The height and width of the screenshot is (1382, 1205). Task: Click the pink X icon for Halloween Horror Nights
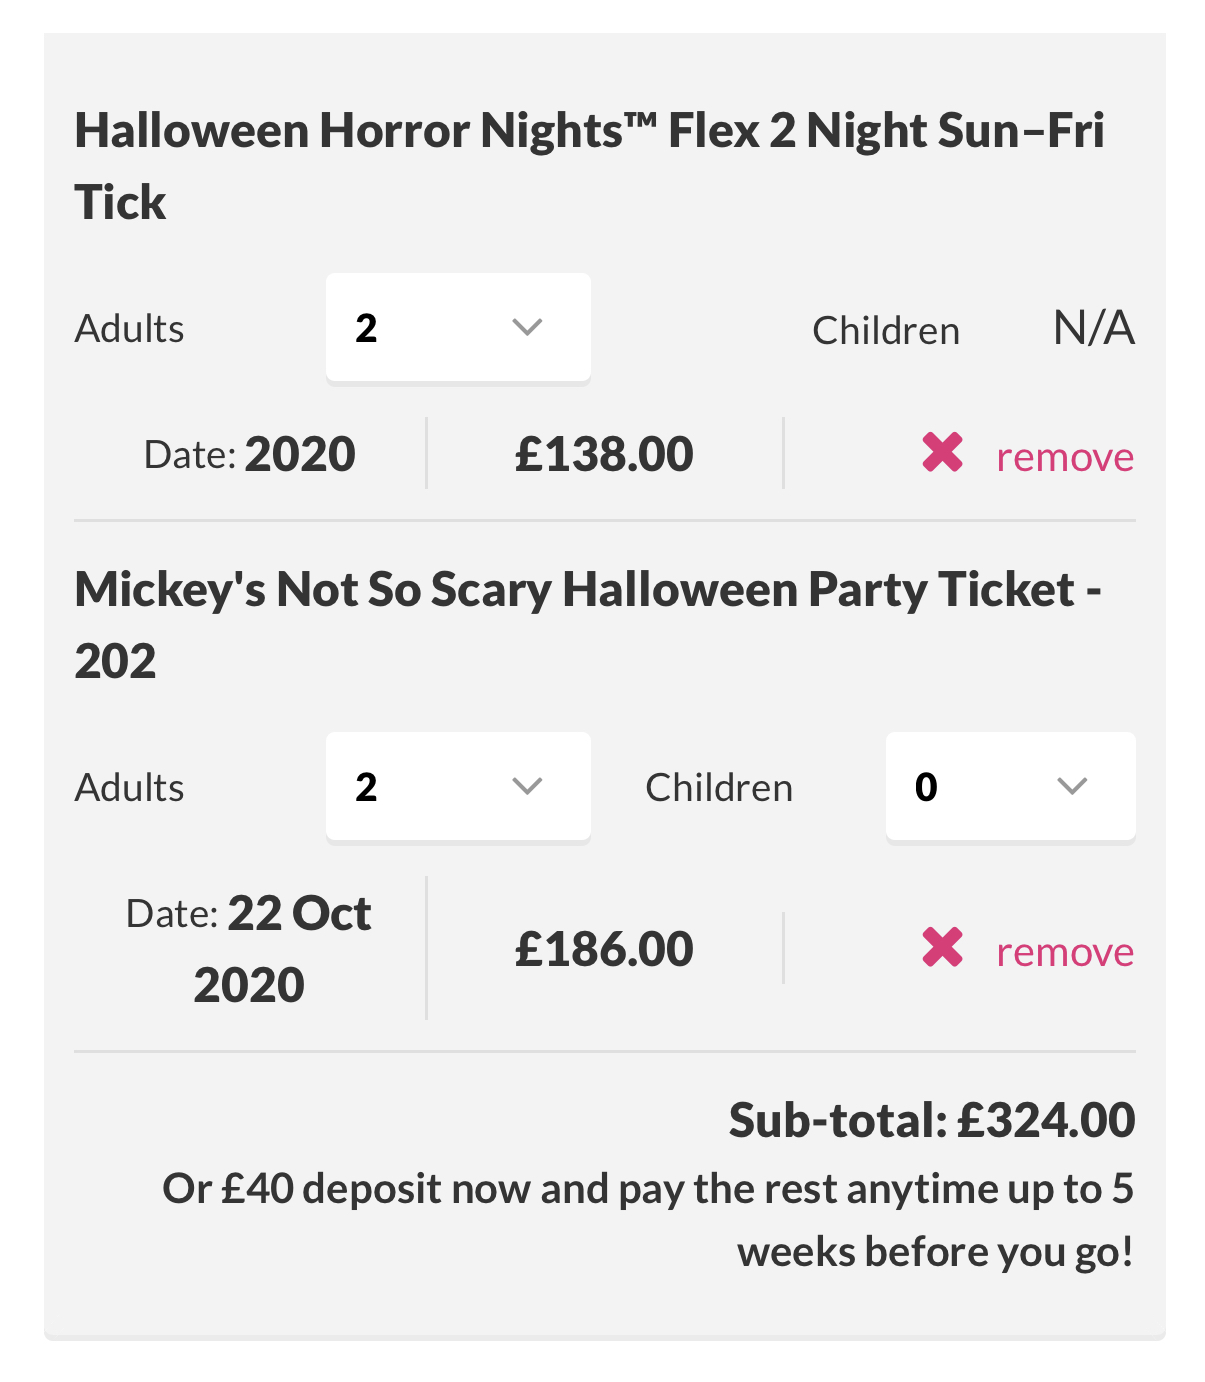[x=942, y=452]
